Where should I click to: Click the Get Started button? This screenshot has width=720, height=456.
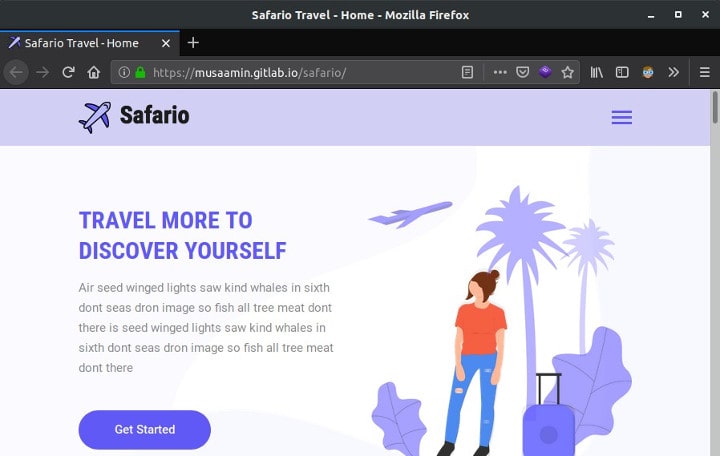pos(145,429)
